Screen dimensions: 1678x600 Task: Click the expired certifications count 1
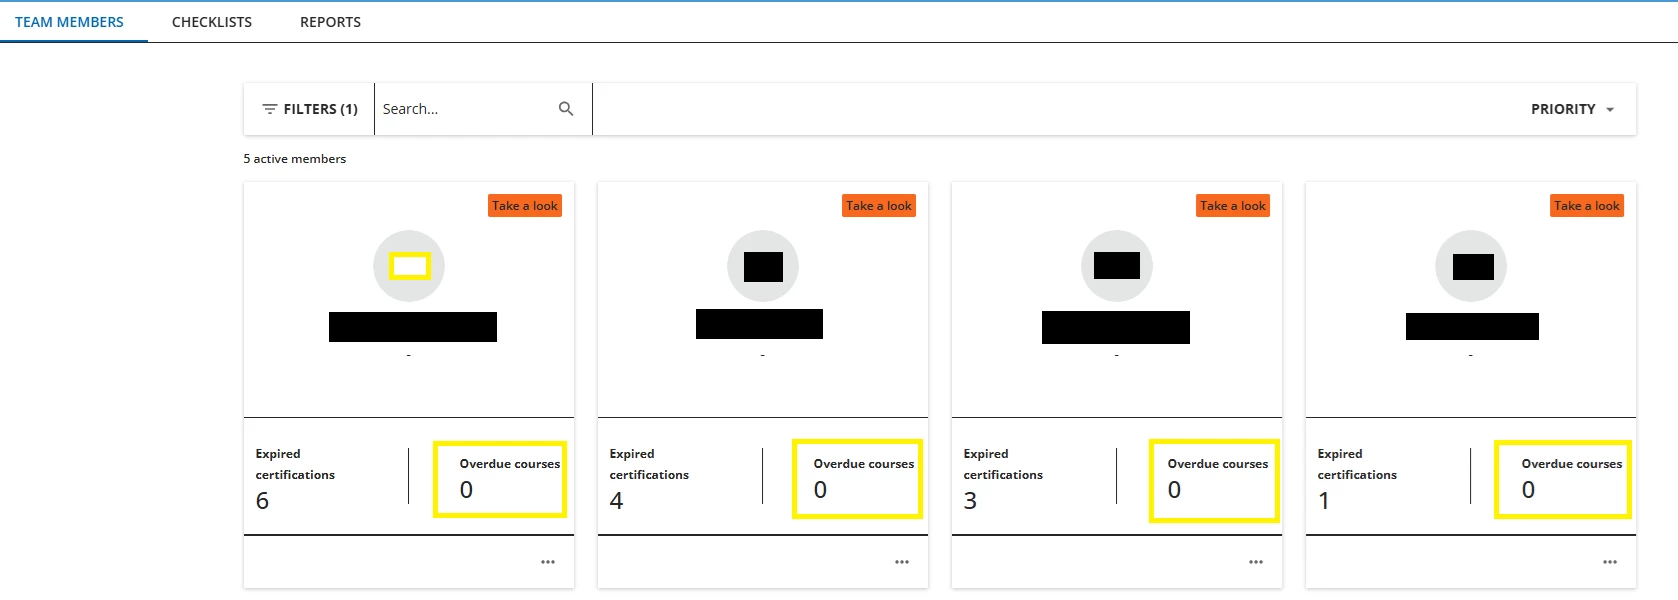click(1324, 501)
